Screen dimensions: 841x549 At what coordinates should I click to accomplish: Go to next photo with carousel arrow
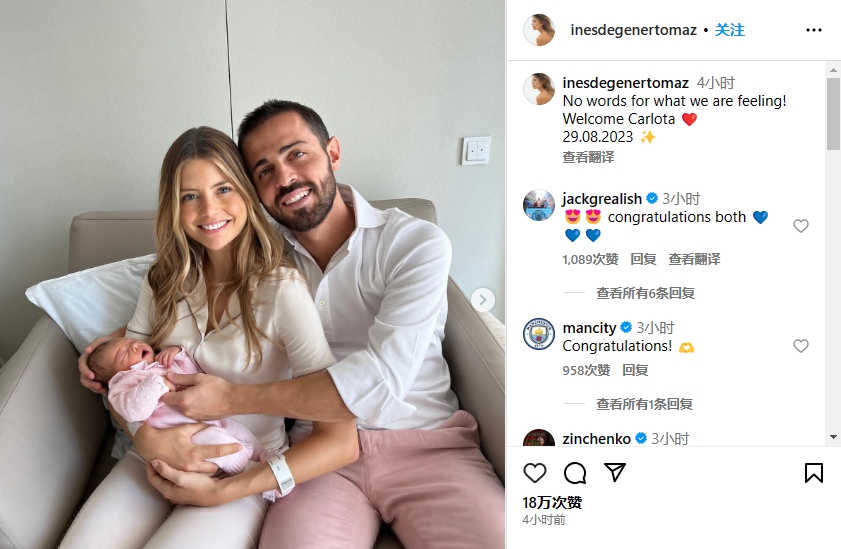pos(483,300)
